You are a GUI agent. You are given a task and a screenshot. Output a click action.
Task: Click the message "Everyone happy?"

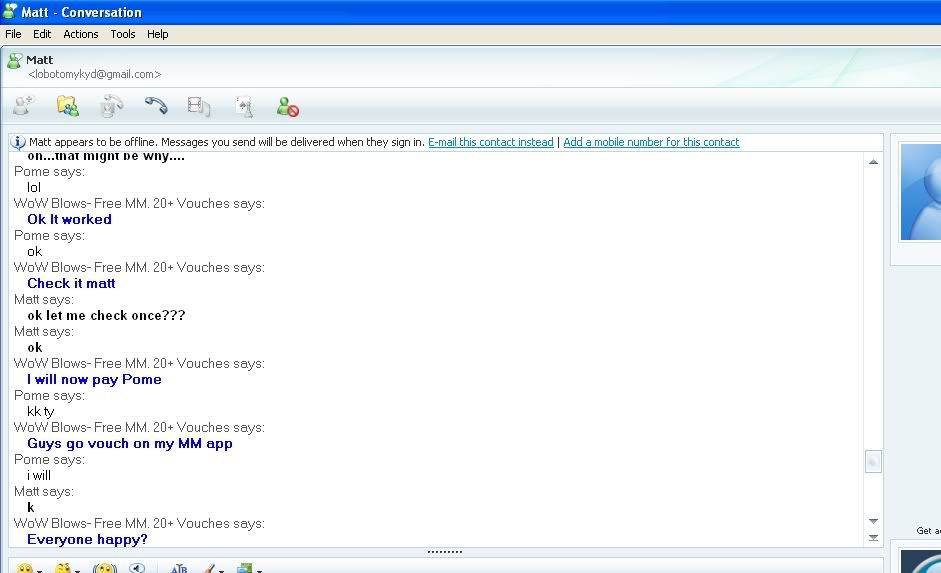(x=87, y=539)
